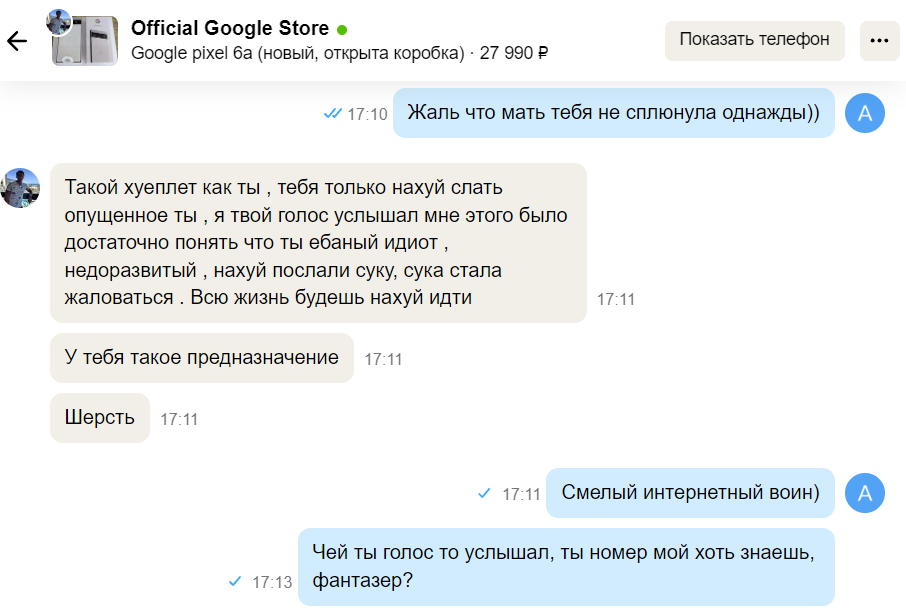Image resolution: width=906 pixels, height=611 pixels.
Task: Select the "Смелый интернетный воин)" message bubble
Action: [x=690, y=493]
